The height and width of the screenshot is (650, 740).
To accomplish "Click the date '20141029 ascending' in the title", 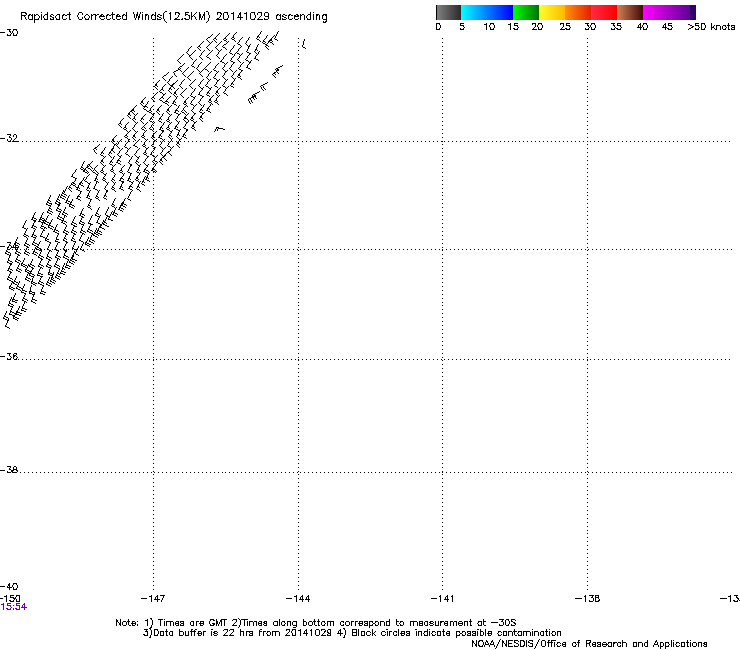I will pos(271,17).
